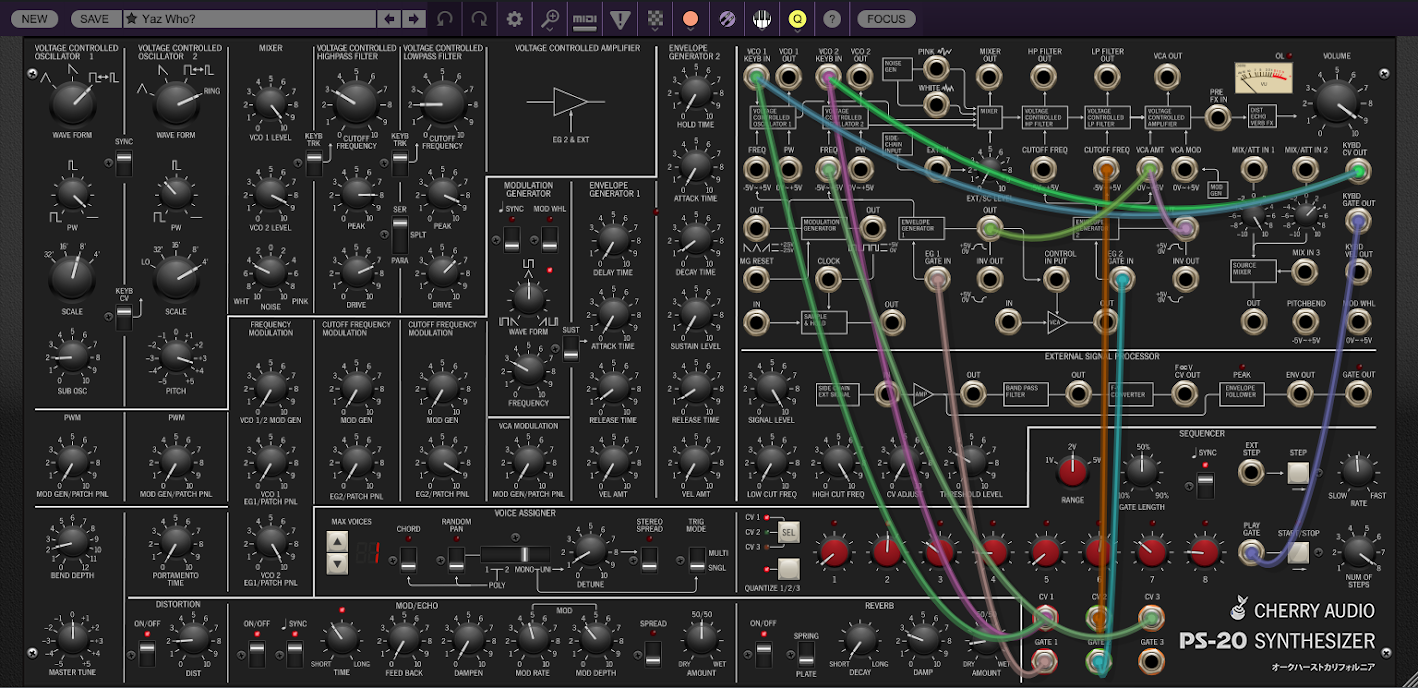Viewport: 1418px width, 688px height.
Task: Click the ENV OUT jack
Action: [1299, 394]
